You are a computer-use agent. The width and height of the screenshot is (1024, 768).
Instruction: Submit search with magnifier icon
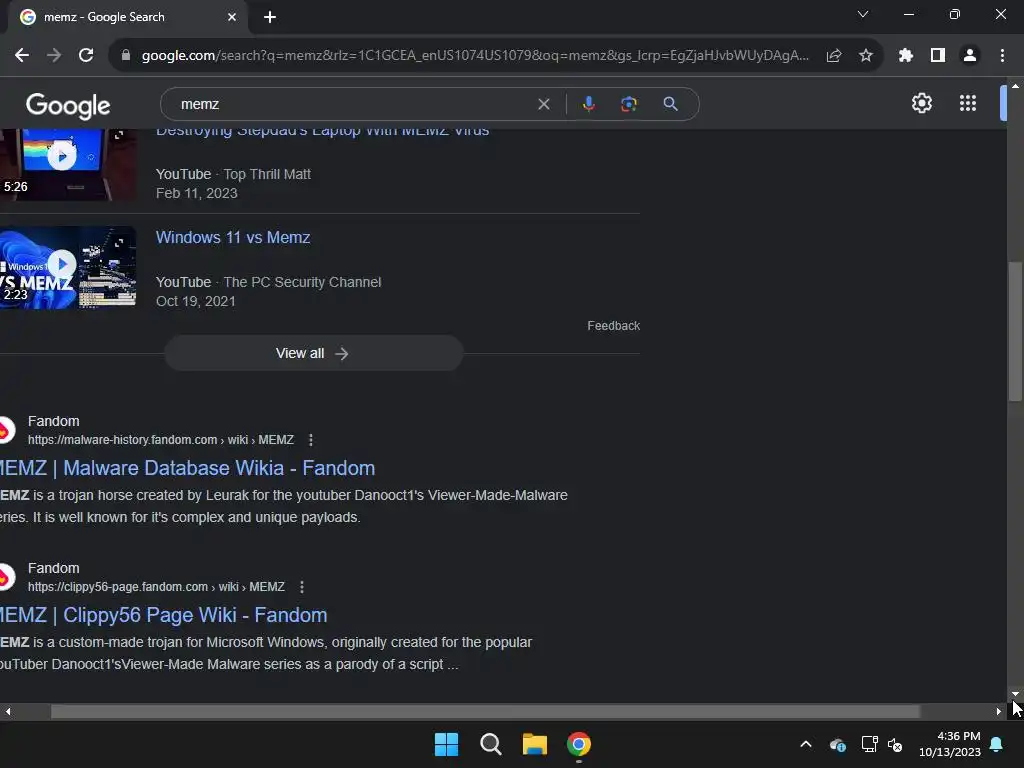[670, 104]
